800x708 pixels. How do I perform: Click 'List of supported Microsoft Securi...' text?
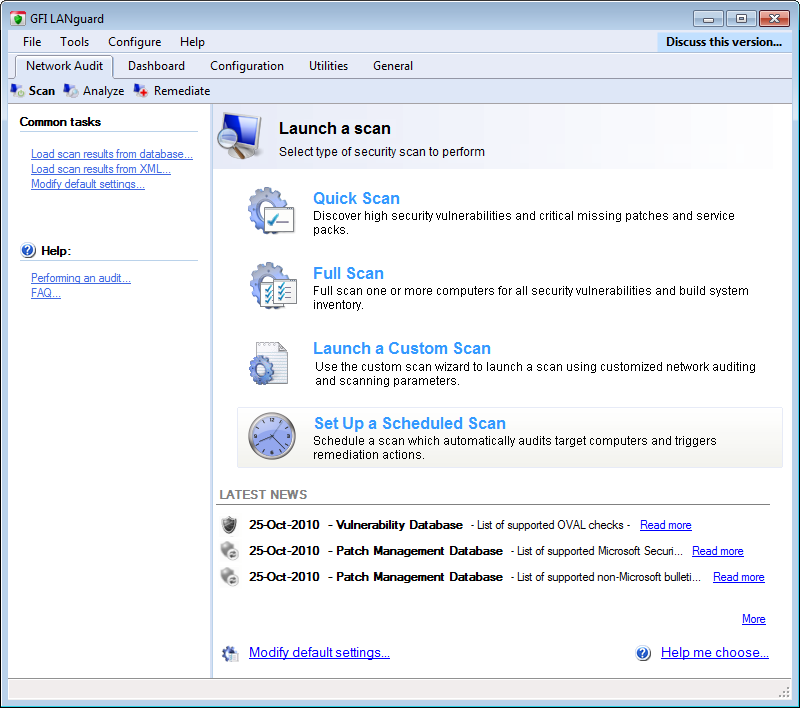pos(599,551)
